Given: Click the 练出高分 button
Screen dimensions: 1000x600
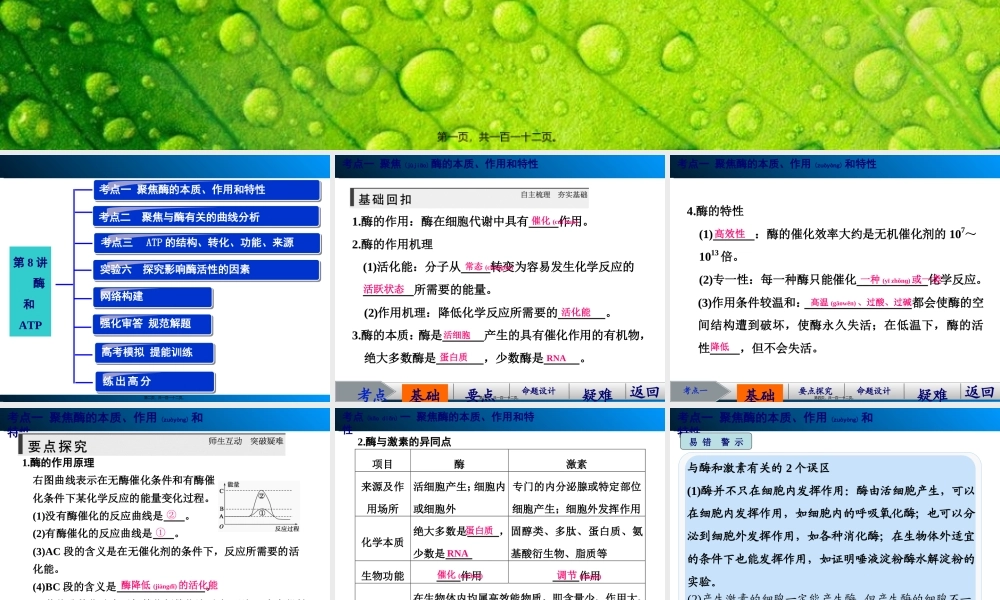Looking at the screenshot, I should click(154, 381).
